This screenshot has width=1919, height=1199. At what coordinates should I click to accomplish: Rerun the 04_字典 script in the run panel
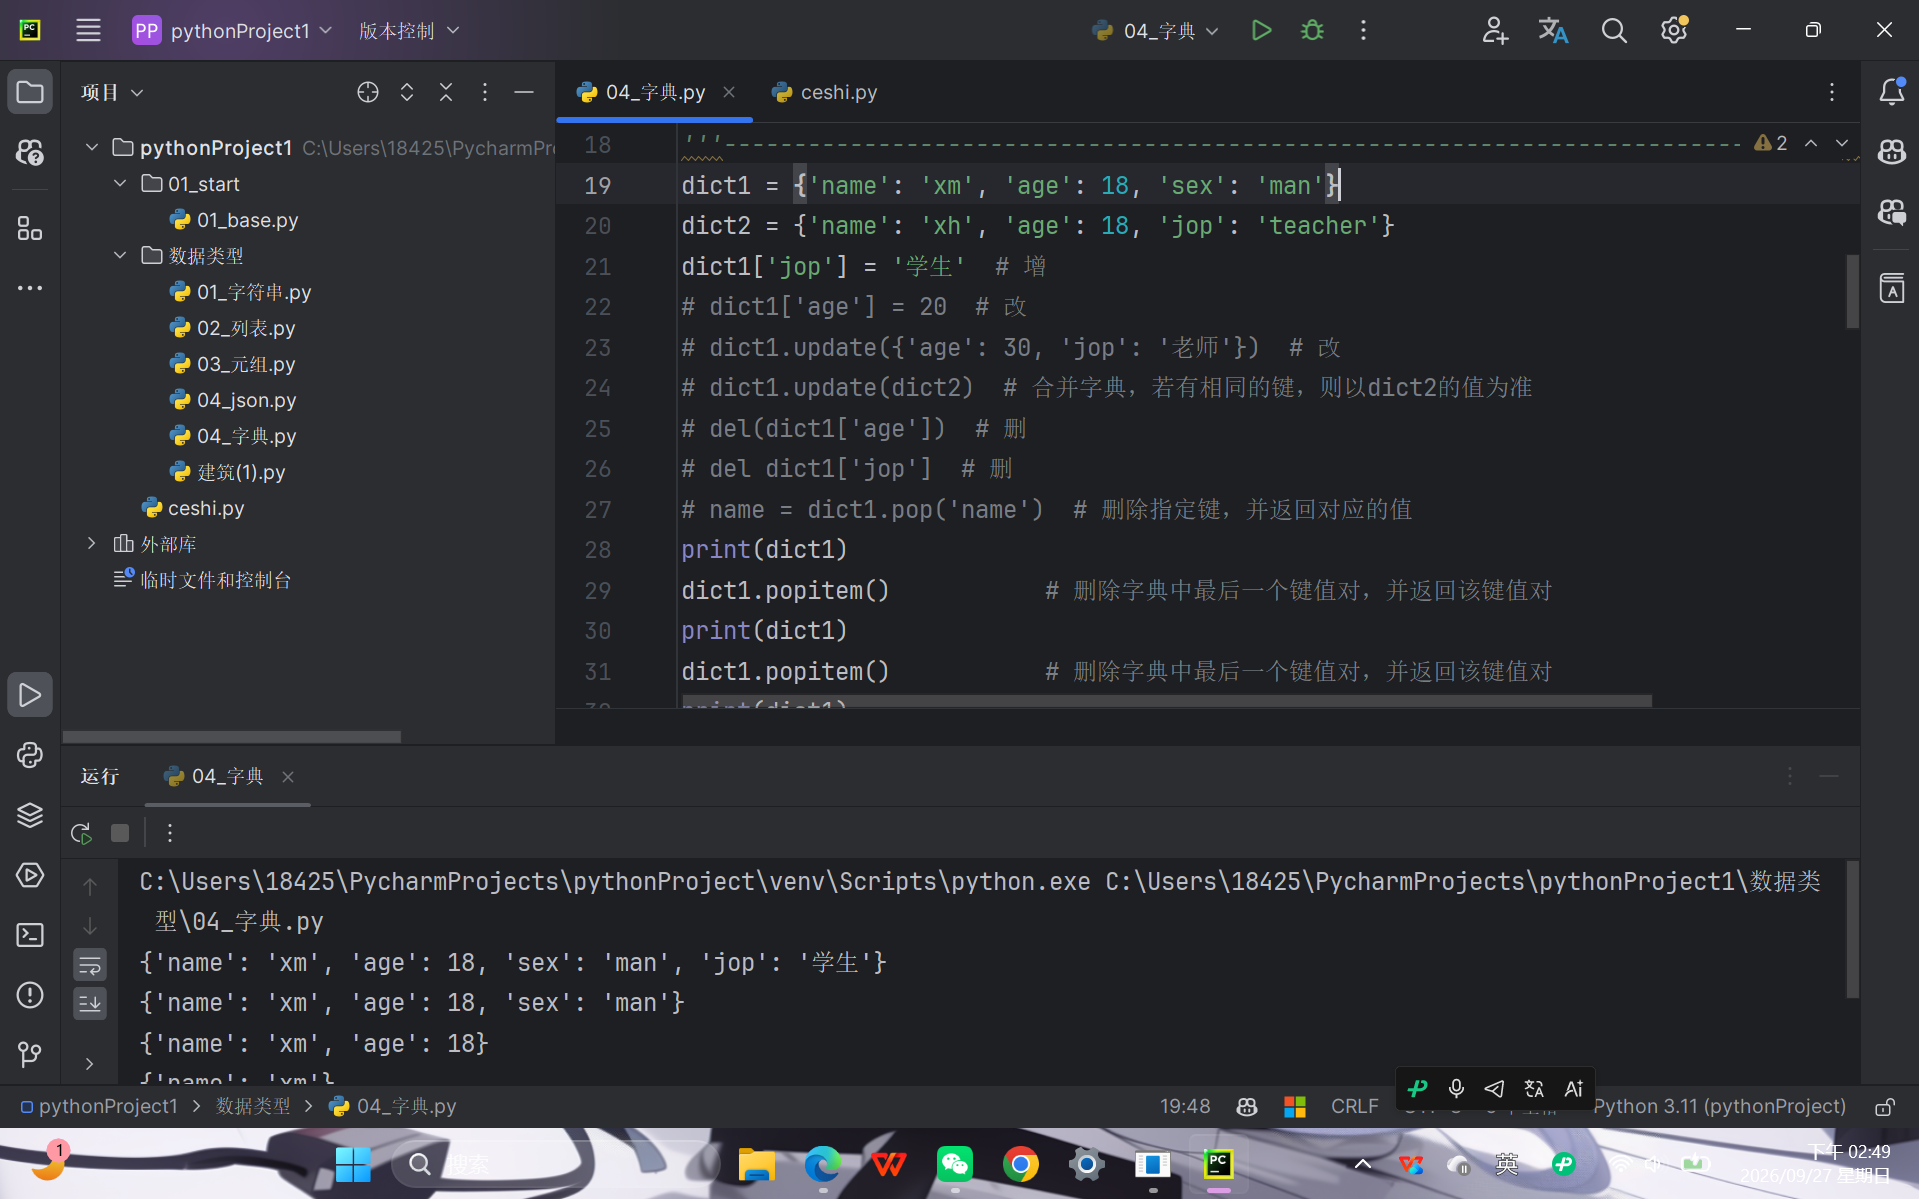point(82,833)
